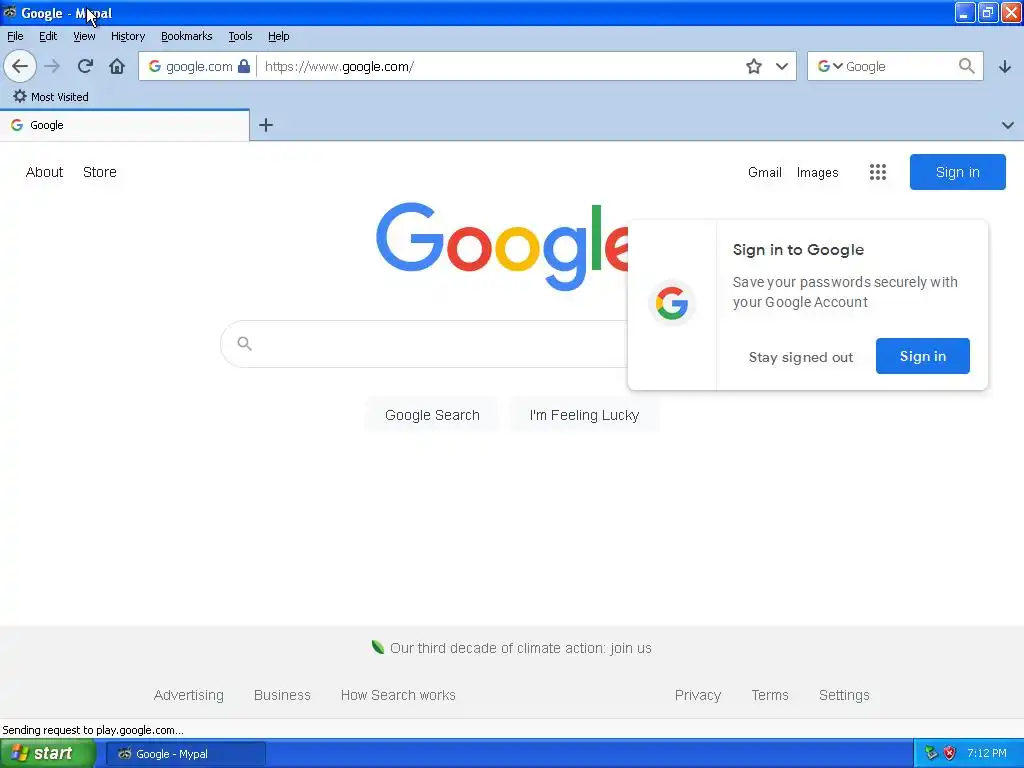This screenshot has width=1024, height=768.
Task: Click Mypal raccoon icon in title bar
Action: (10, 12)
